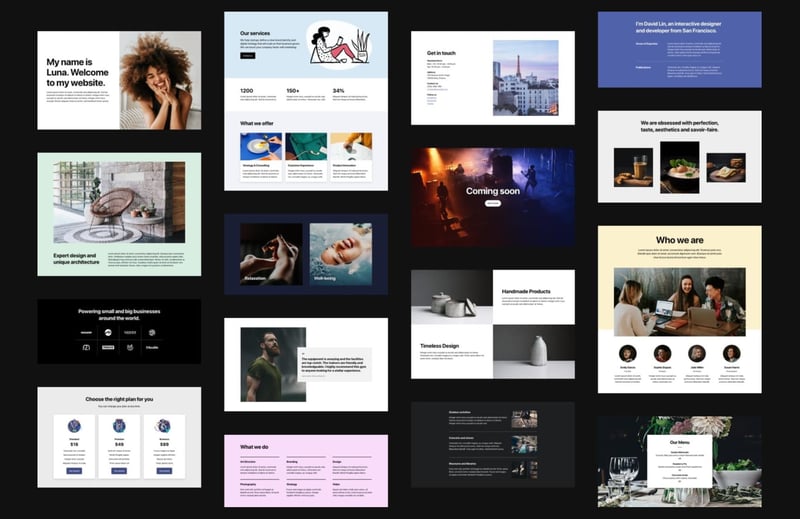Click the 'Get in touch' heading
The width and height of the screenshot is (800, 519).
pos(441,53)
